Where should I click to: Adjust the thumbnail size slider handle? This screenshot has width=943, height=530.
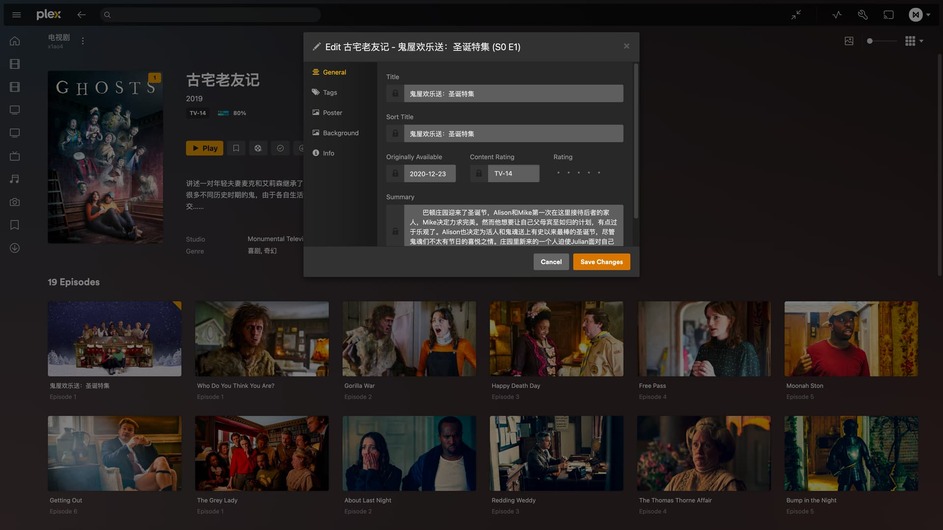point(870,41)
